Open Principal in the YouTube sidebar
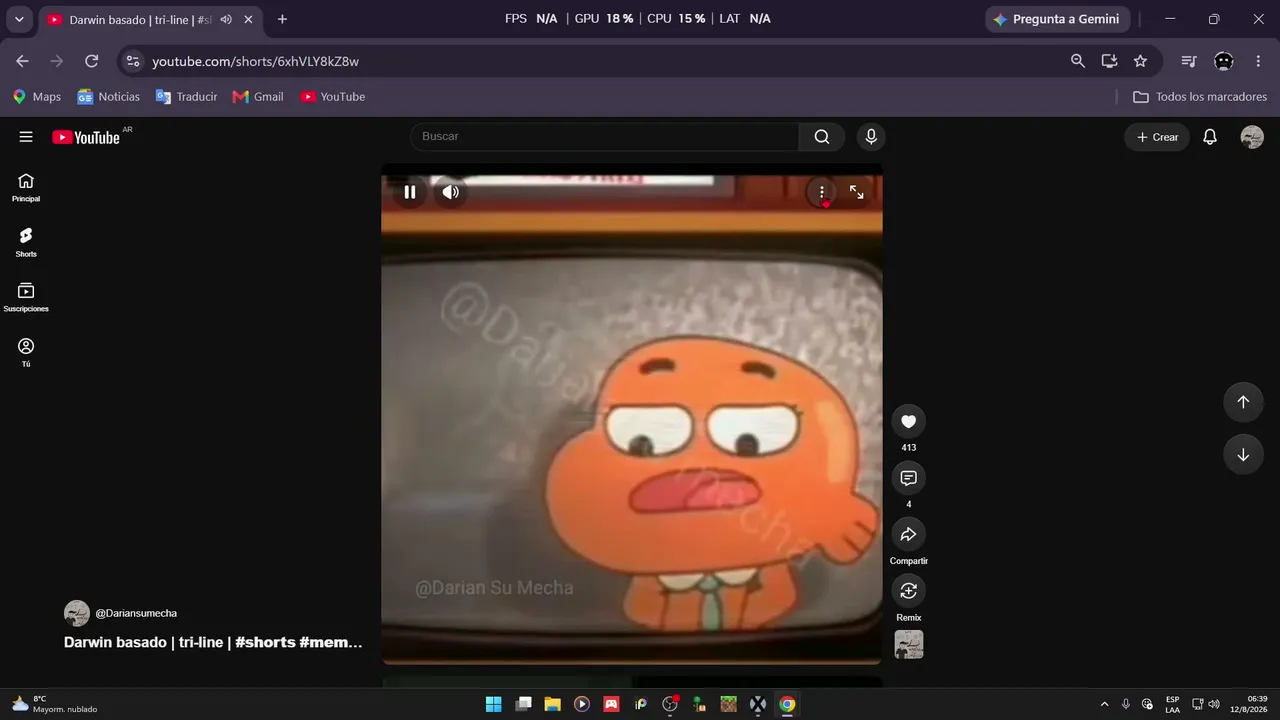 (26, 187)
